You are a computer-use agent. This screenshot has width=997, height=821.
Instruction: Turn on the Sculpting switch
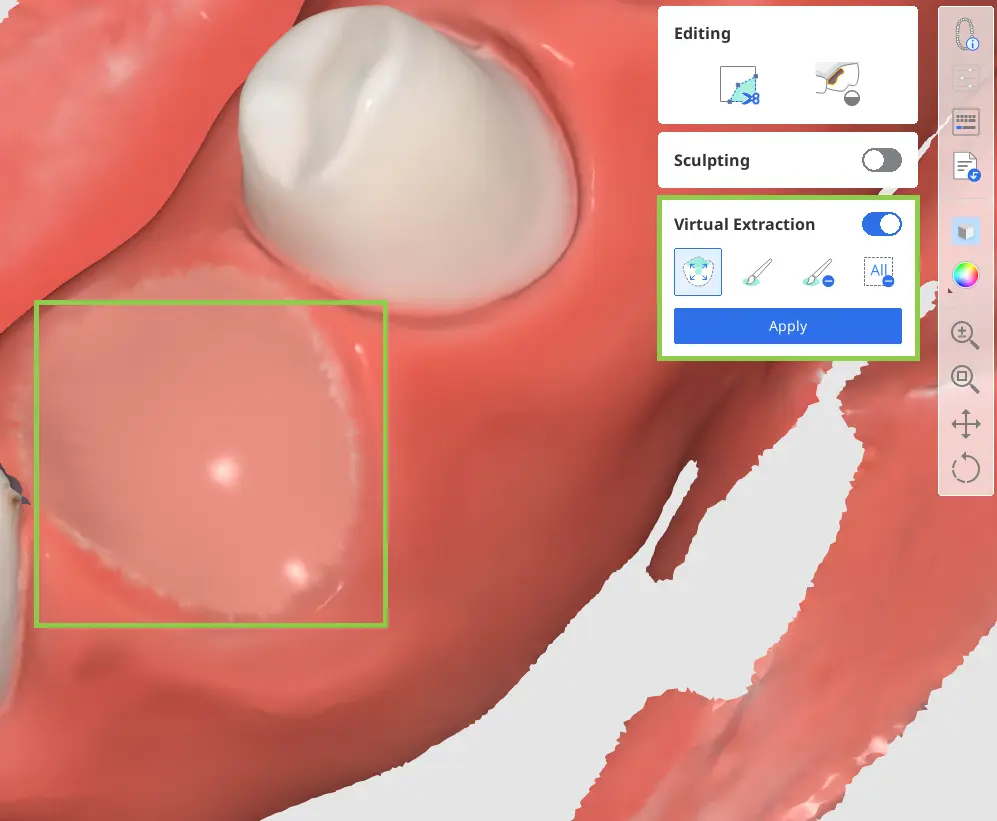(x=881, y=160)
